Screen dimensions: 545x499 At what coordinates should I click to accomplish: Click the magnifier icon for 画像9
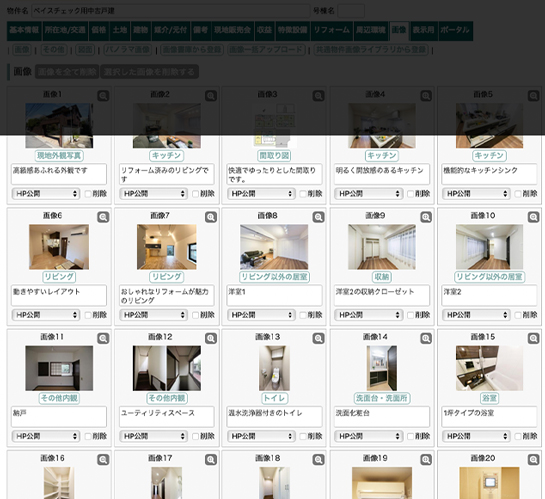pos(426,217)
